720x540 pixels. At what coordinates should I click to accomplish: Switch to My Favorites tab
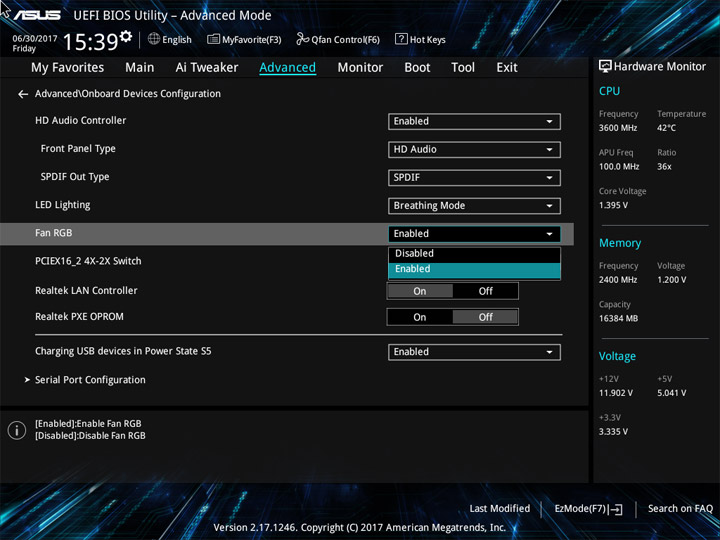tap(68, 68)
